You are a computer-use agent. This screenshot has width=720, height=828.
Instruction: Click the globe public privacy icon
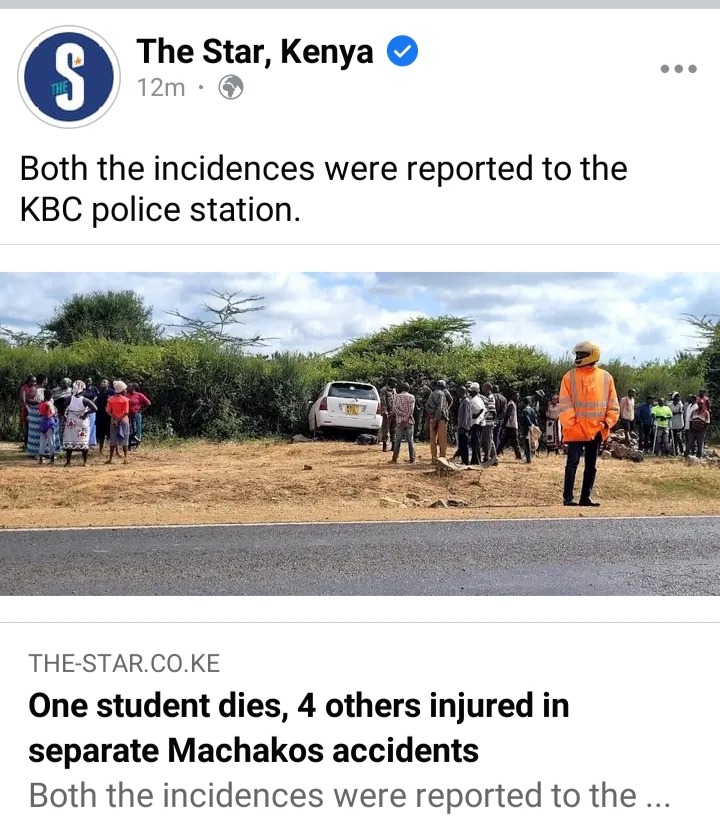pyautogui.click(x=231, y=87)
